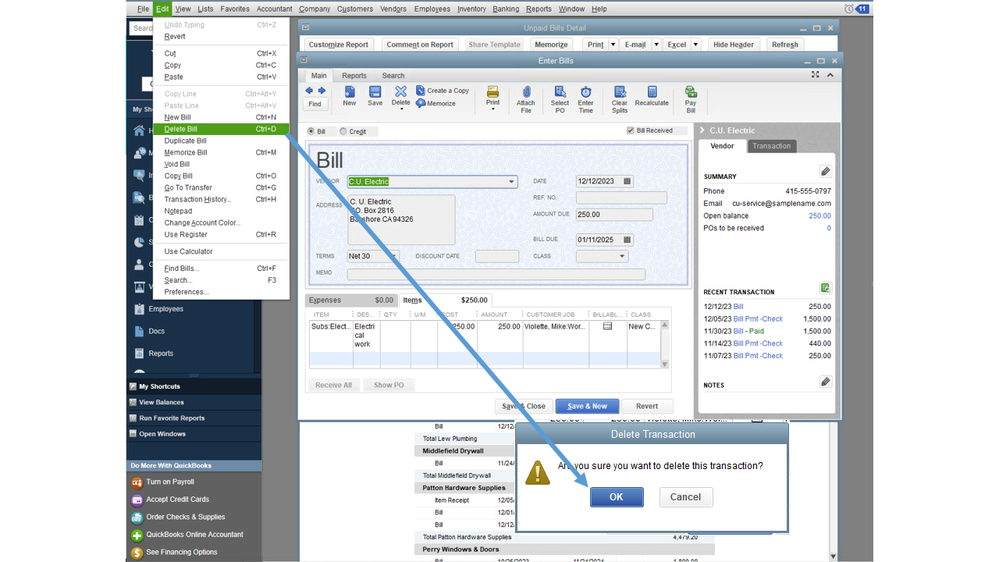This screenshot has width=999, height=562.
Task: Click the Save icon in Enter Bills toolbar
Action: click(375, 92)
